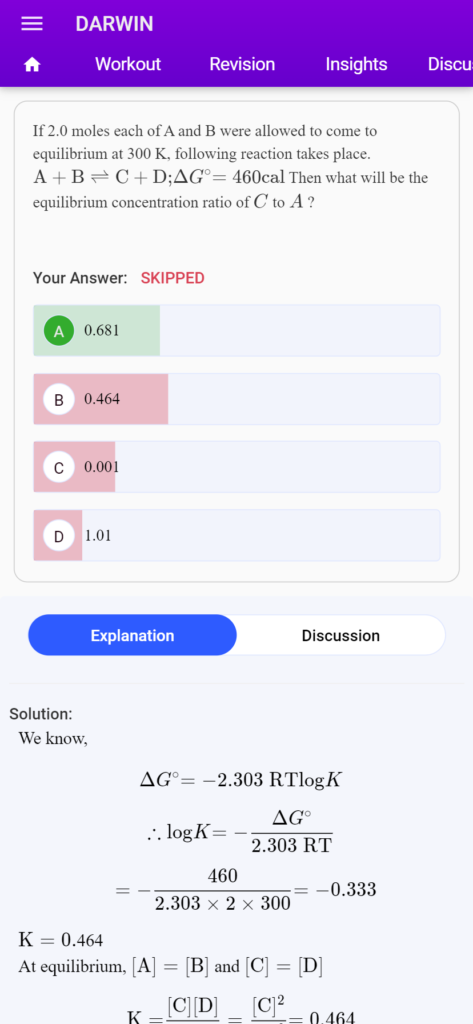473x1024 pixels.
Task: Show the Explanation section
Action: [x=132, y=635]
